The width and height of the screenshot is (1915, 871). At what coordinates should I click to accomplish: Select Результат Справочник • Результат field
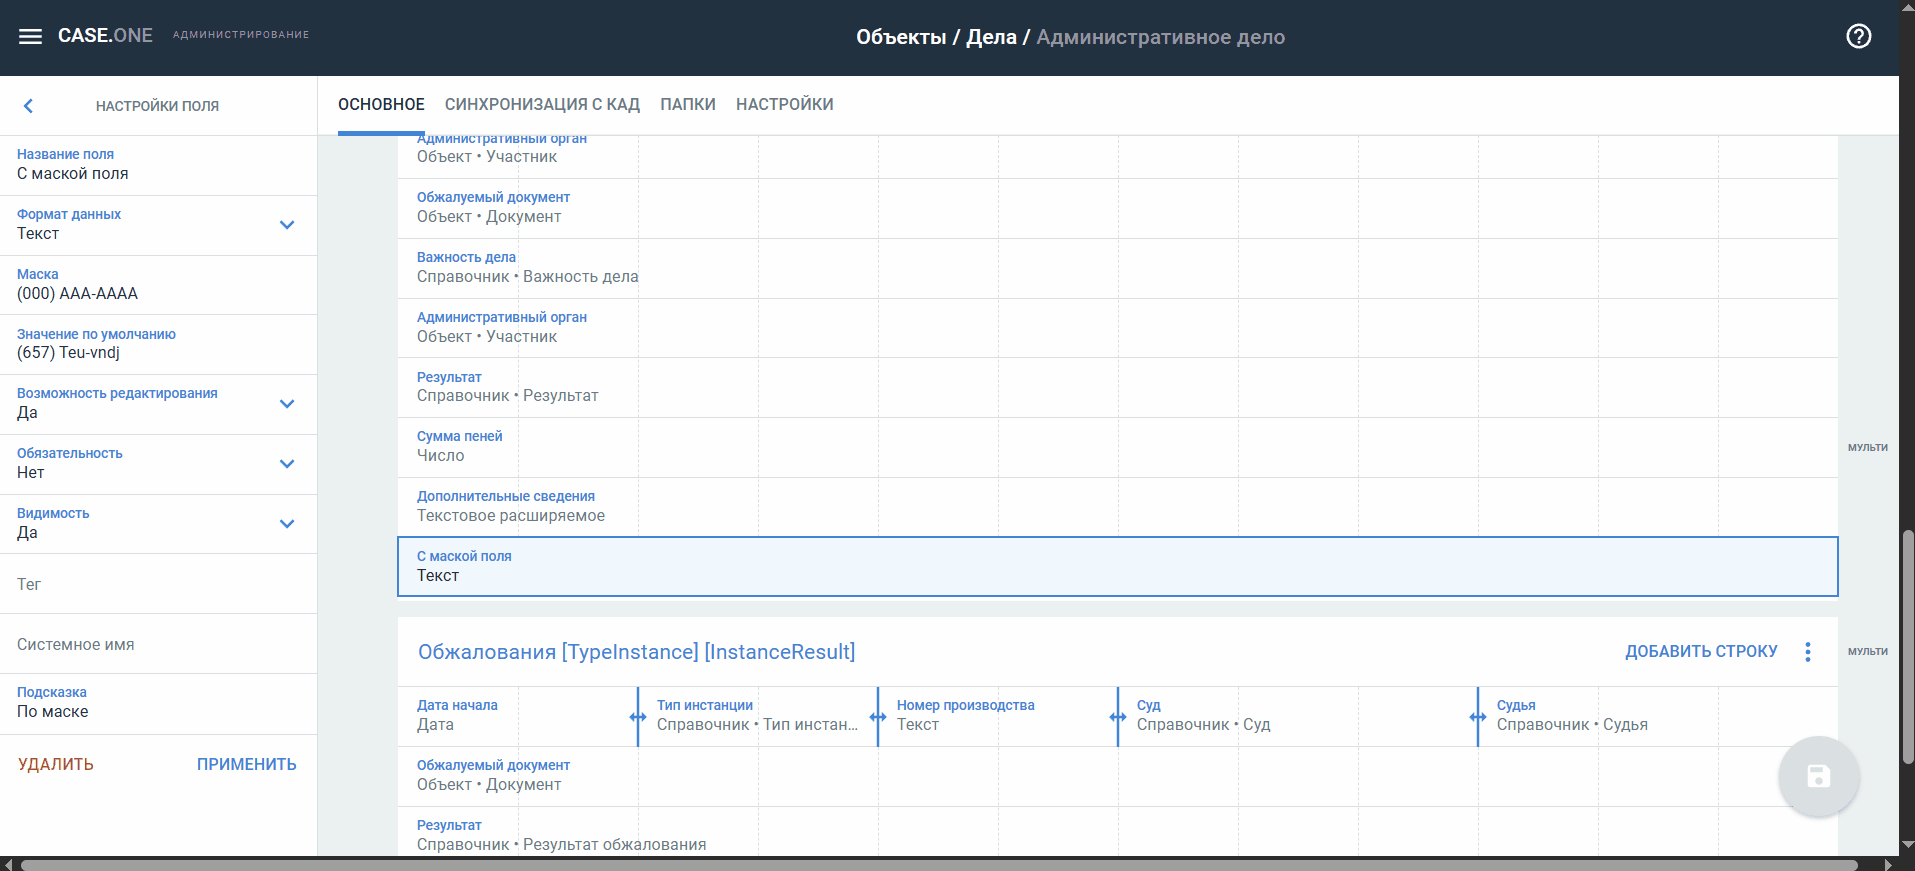pos(1118,387)
